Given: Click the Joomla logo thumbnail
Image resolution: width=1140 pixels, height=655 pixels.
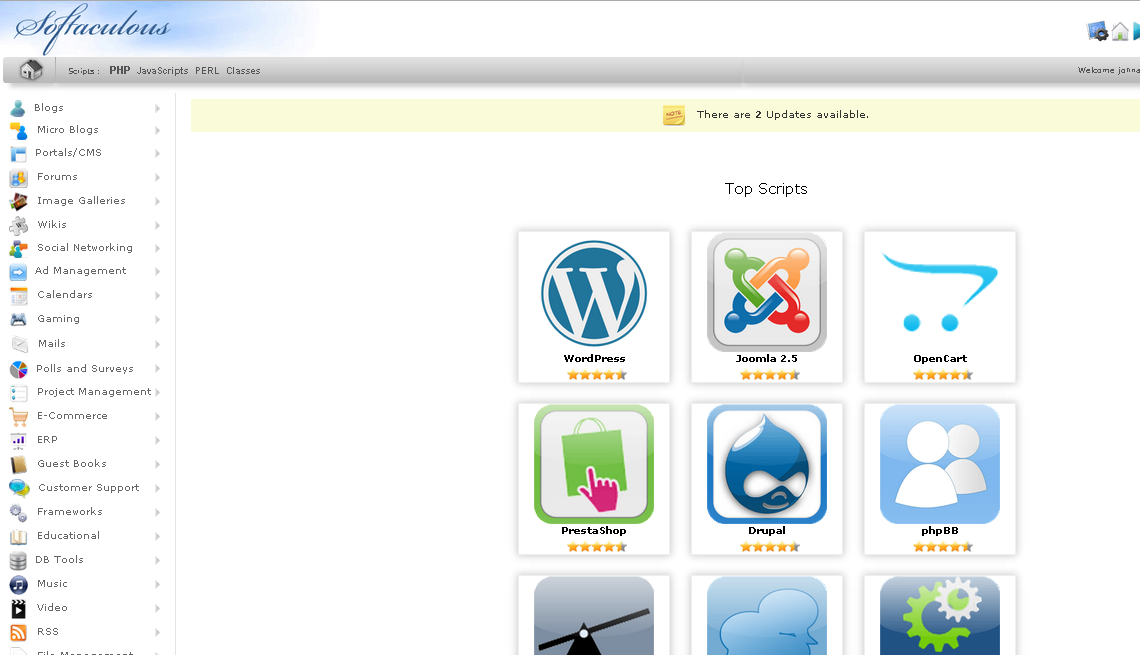Looking at the screenshot, I should 766,292.
